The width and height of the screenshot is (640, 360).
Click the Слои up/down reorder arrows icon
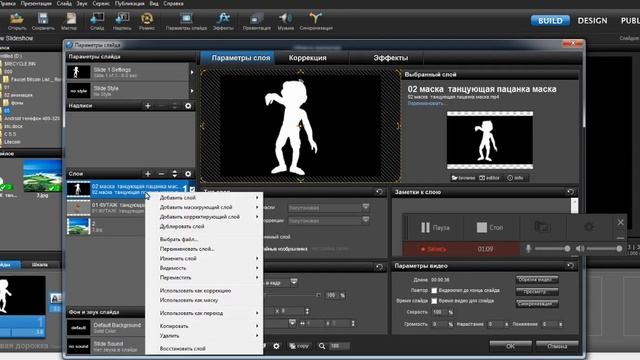tap(175, 174)
